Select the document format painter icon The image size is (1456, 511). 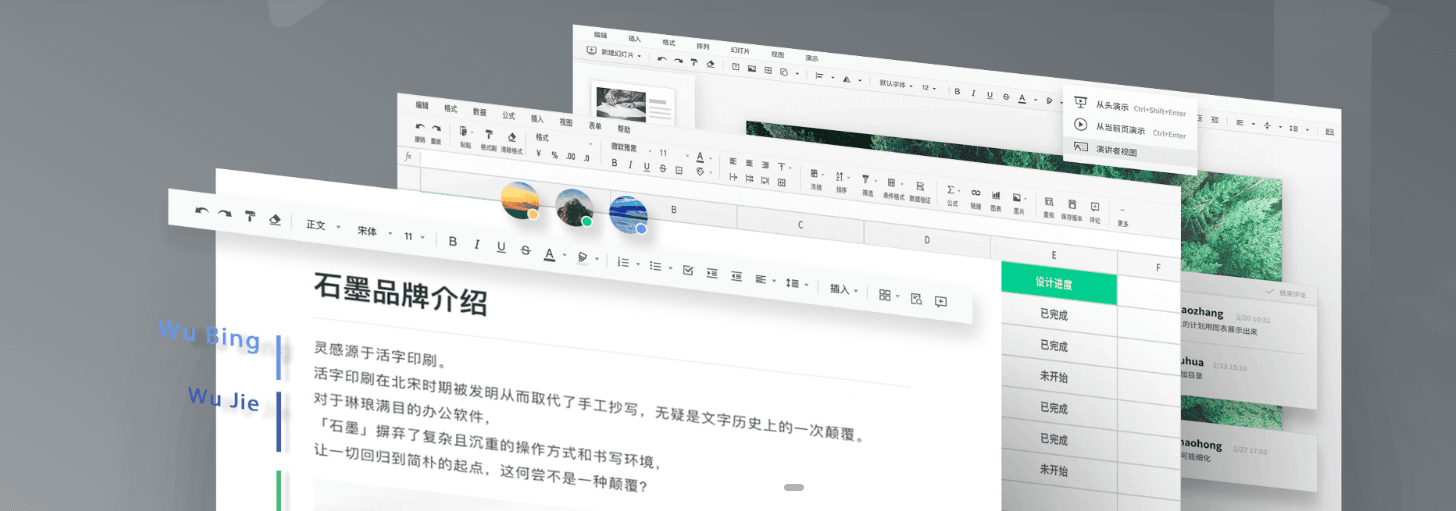point(250,217)
